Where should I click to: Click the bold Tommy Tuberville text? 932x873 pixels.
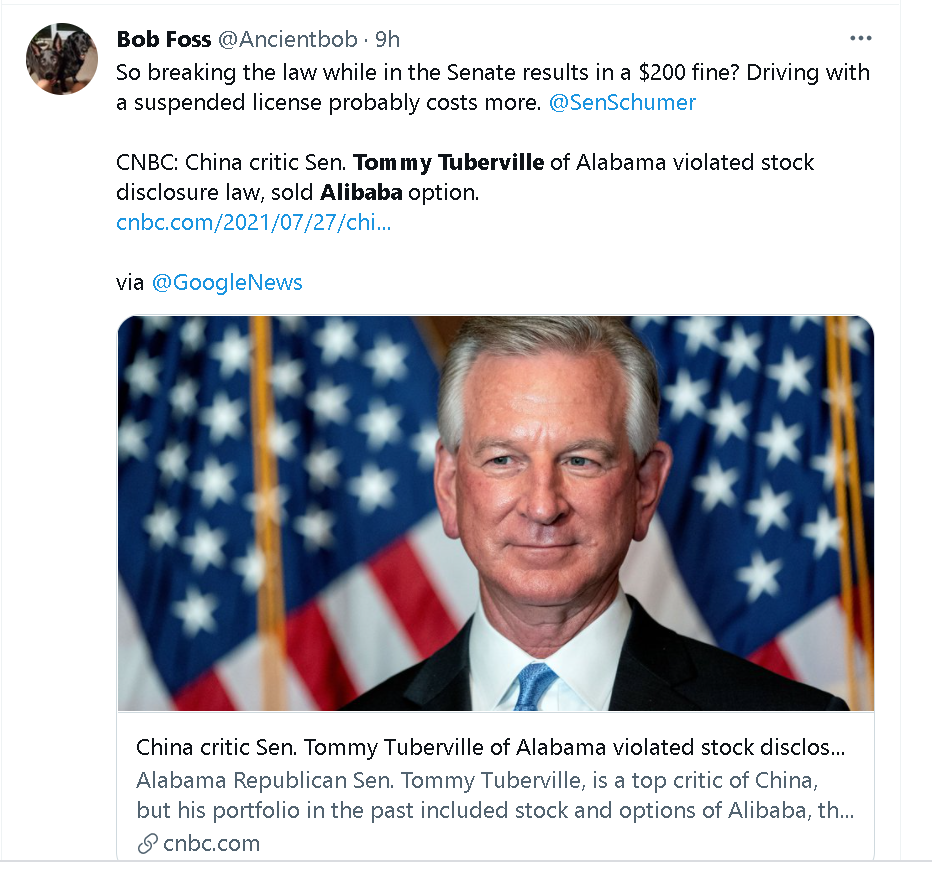click(449, 162)
